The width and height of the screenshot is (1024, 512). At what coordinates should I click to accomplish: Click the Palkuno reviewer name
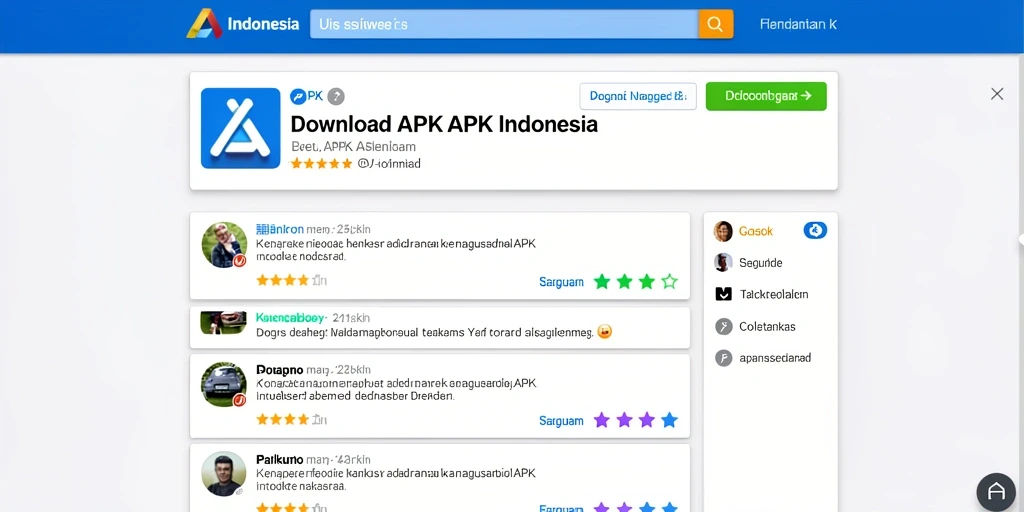coord(279,460)
